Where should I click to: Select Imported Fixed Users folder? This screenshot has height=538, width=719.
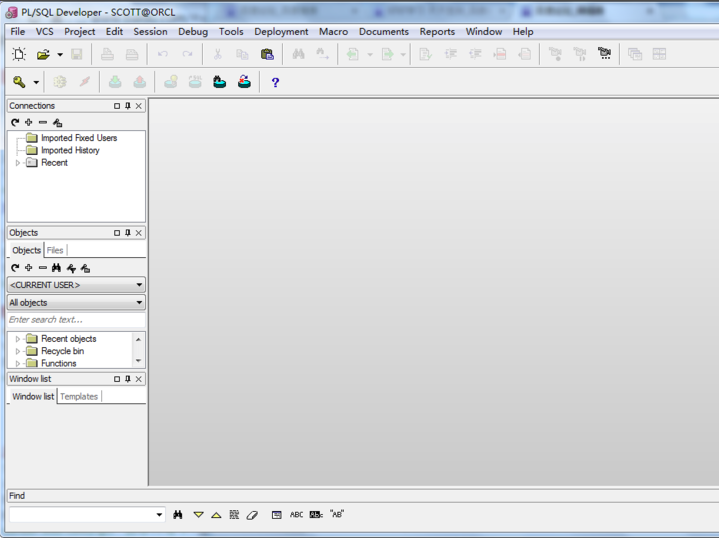(79, 138)
